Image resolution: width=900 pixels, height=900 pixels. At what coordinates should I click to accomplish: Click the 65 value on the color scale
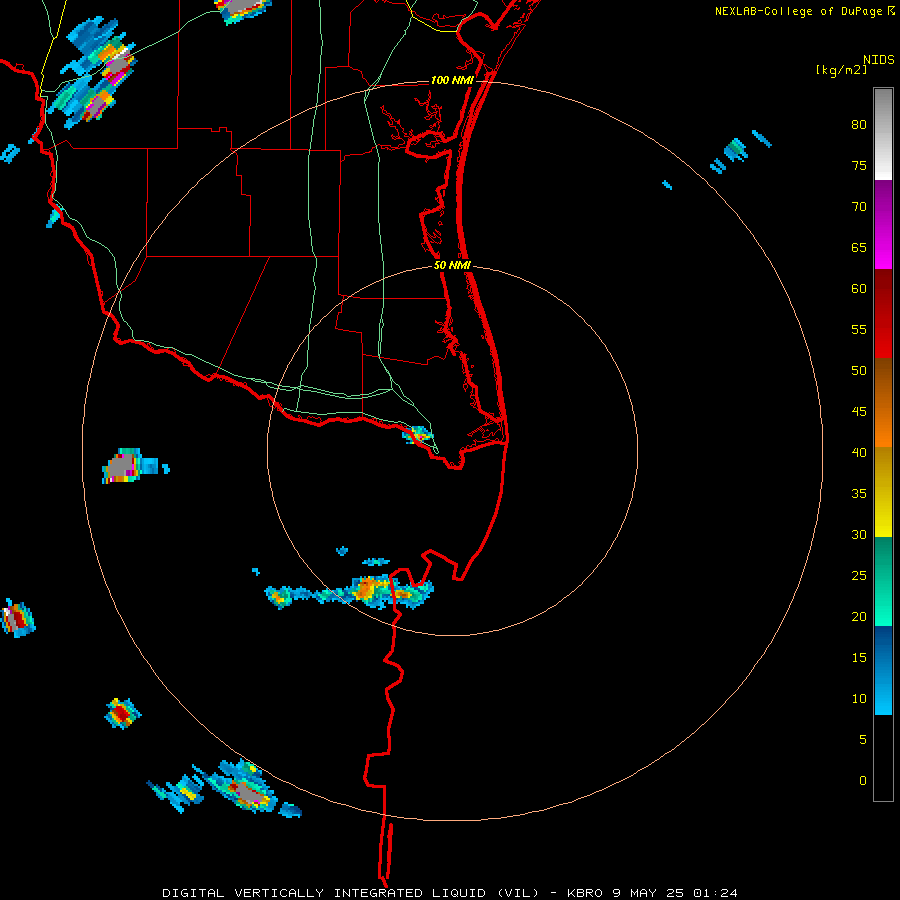point(859,248)
